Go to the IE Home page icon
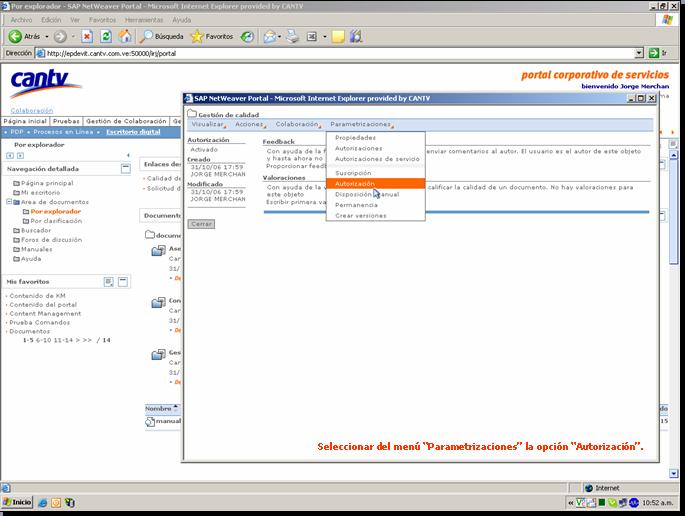Screen dimensions: 685x516 125,37
